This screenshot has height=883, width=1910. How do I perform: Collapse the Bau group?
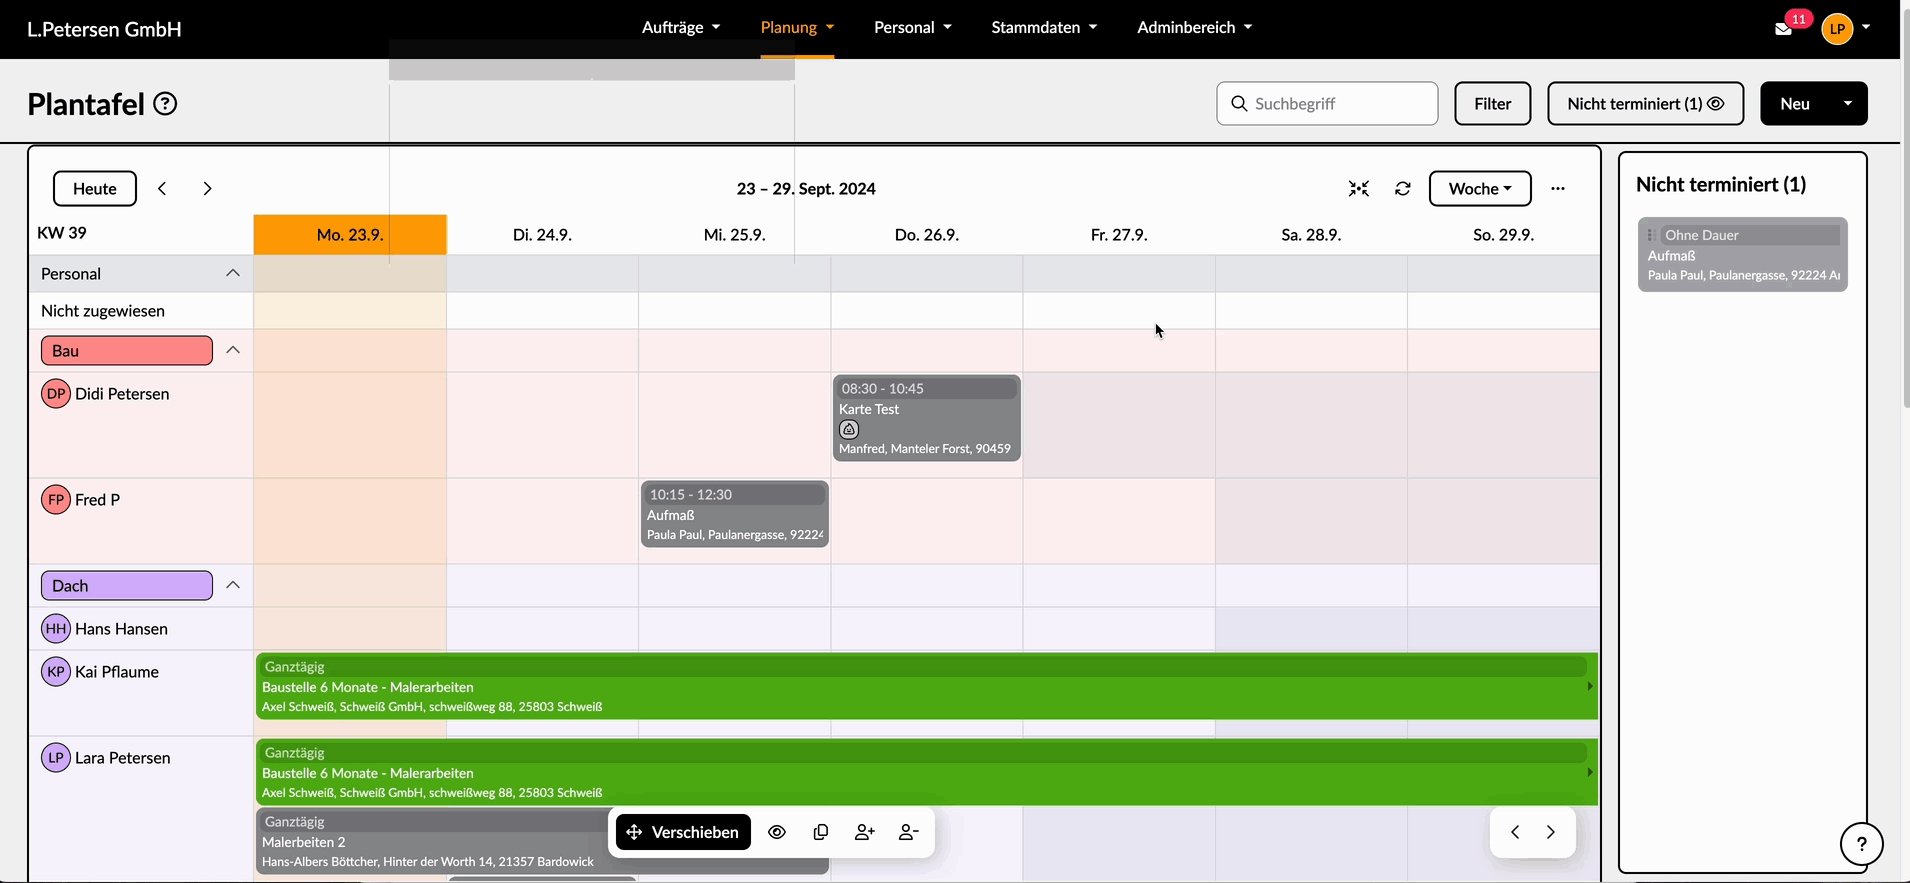[233, 350]
